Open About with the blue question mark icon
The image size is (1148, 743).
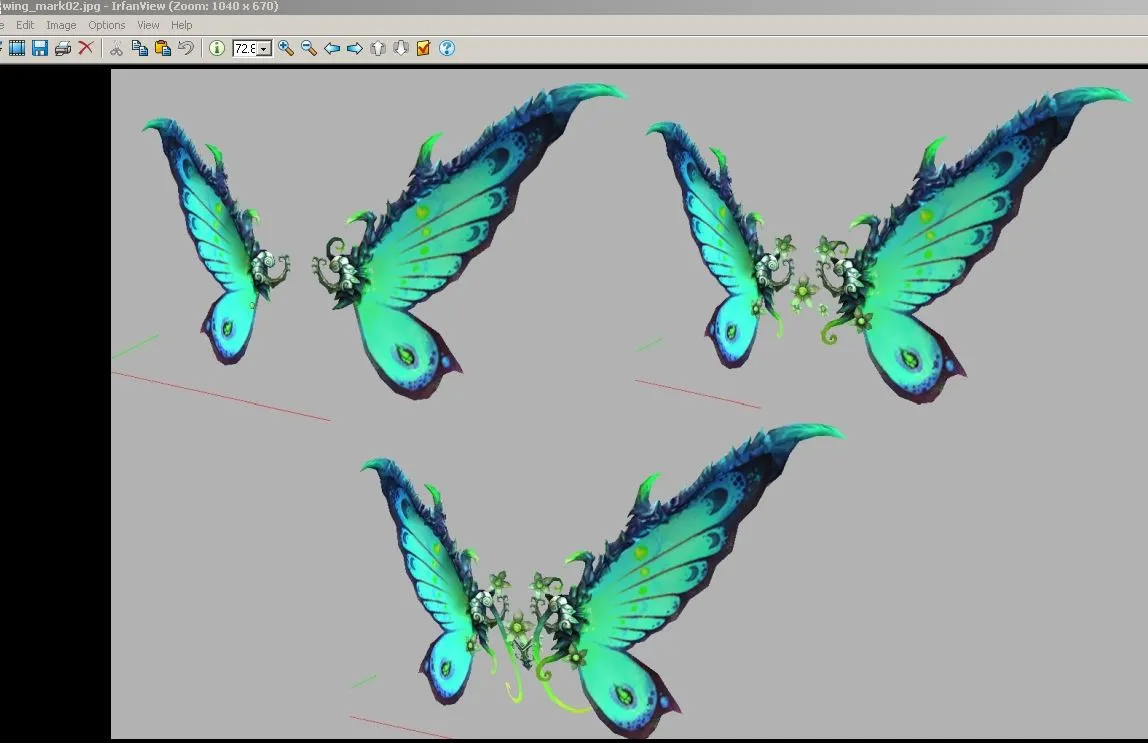447,48
